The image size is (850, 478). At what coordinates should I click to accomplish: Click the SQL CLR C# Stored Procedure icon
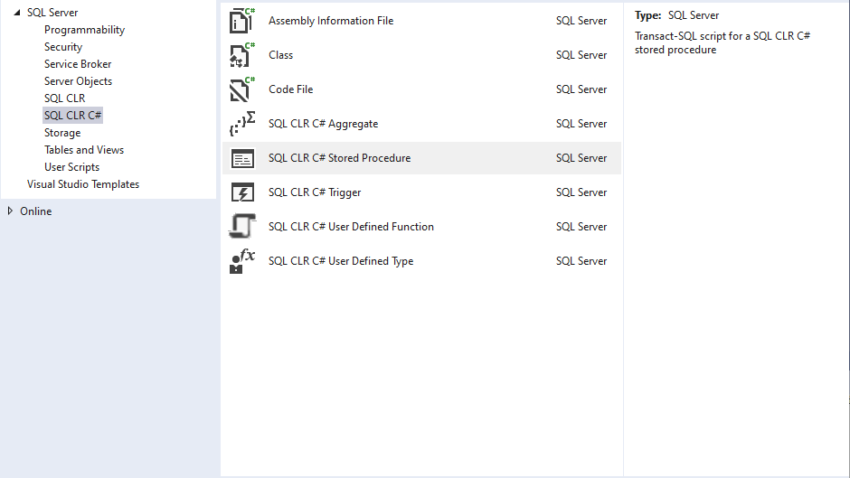tap(242, 158)
